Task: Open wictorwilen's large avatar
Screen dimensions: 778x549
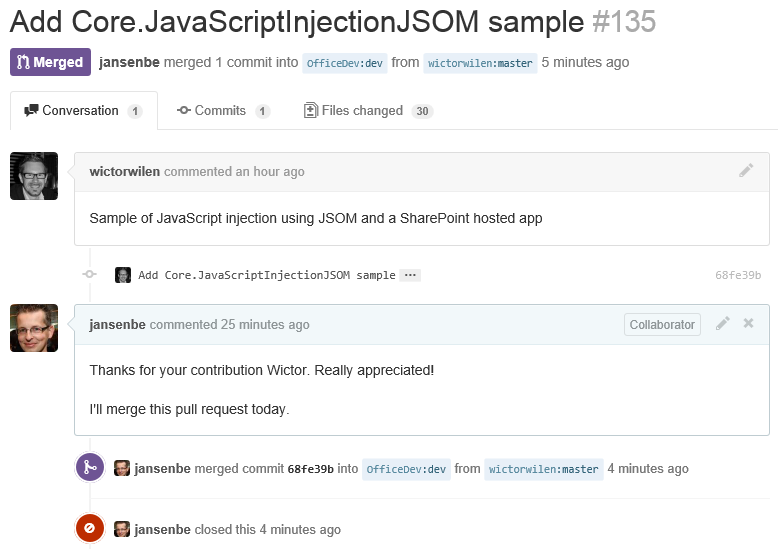Action: (x=34, y=176)
